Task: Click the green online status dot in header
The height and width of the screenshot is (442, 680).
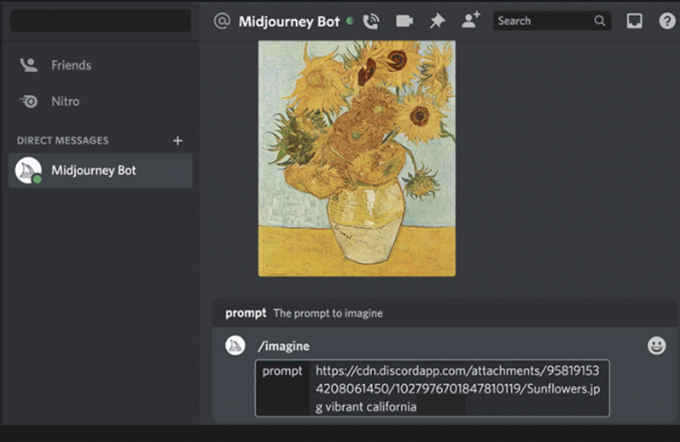Action: click(x=350, y=21)
